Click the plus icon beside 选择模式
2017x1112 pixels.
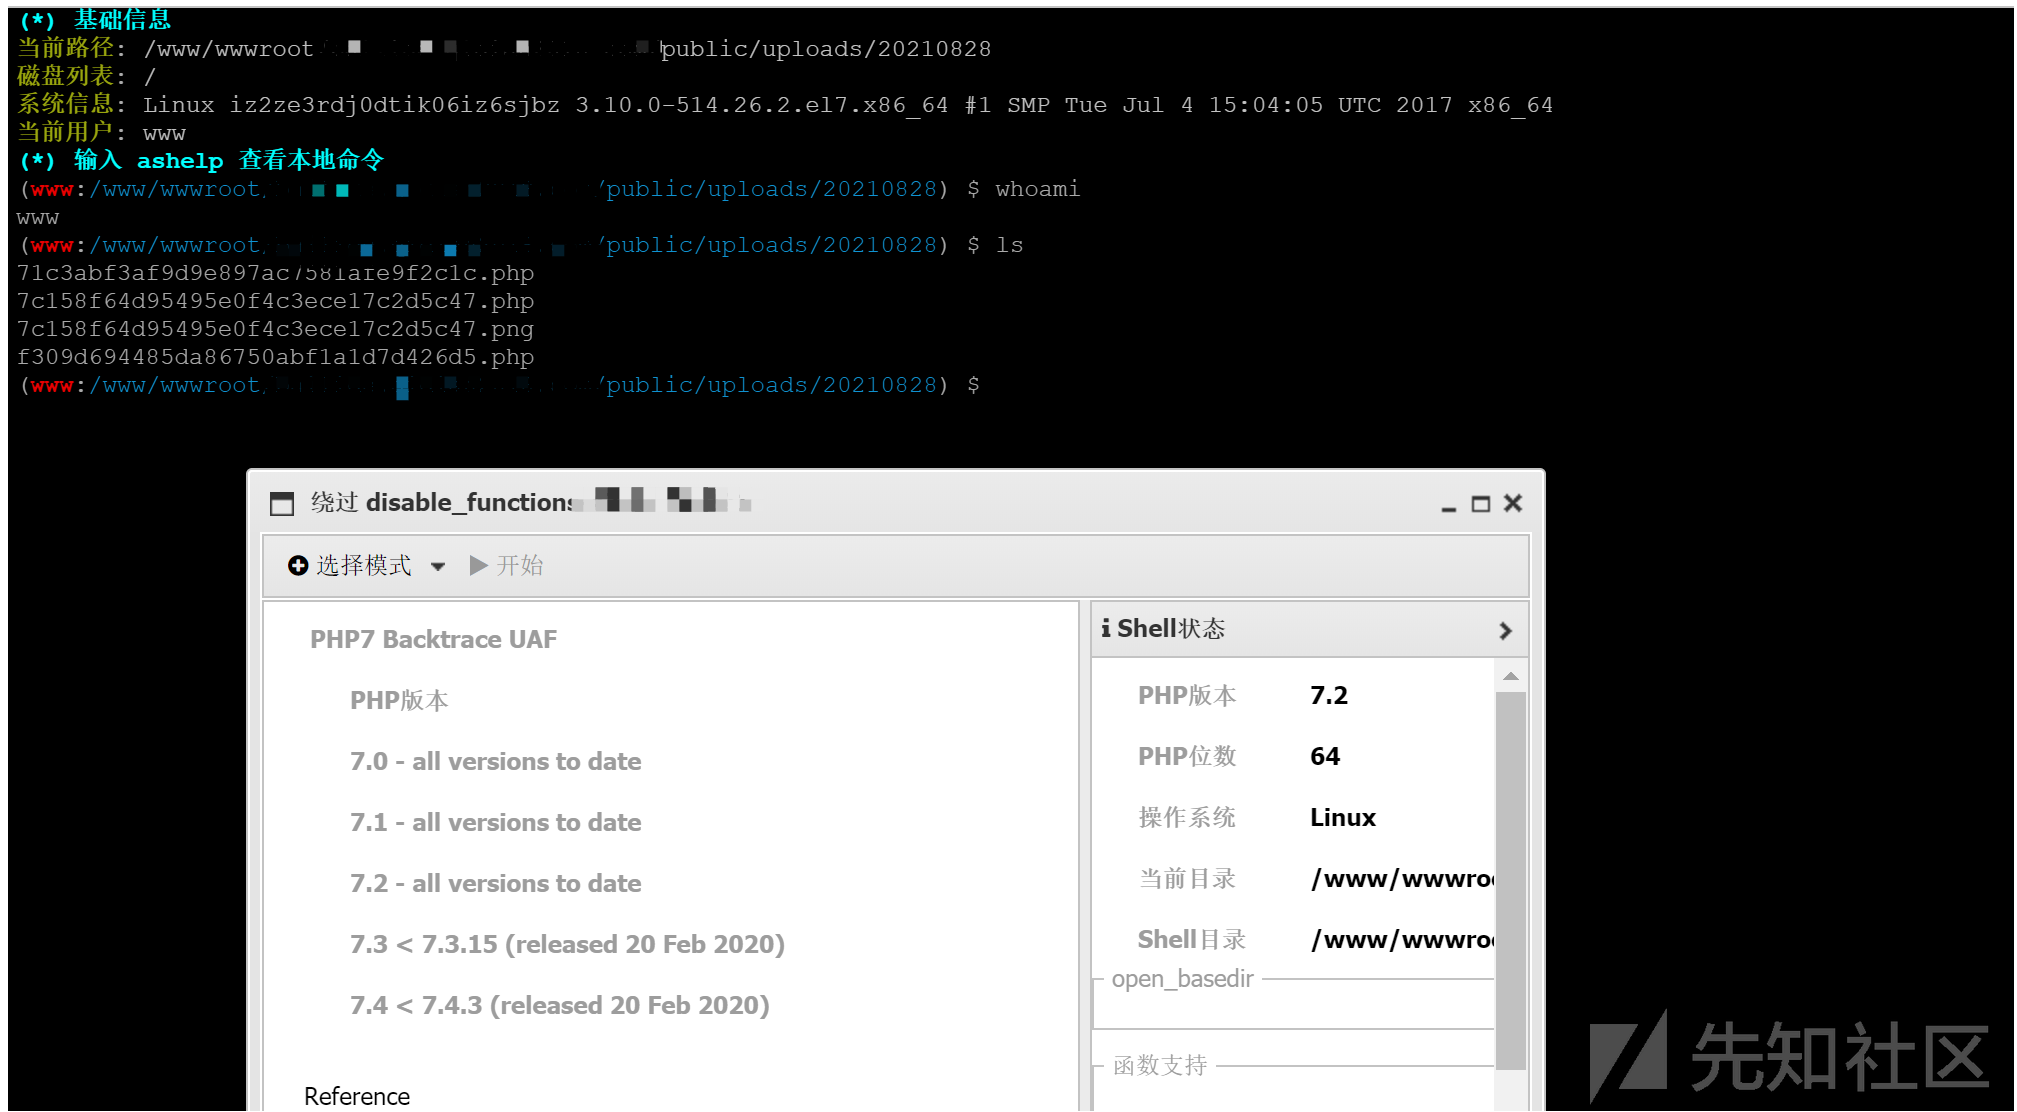[297, 566]
